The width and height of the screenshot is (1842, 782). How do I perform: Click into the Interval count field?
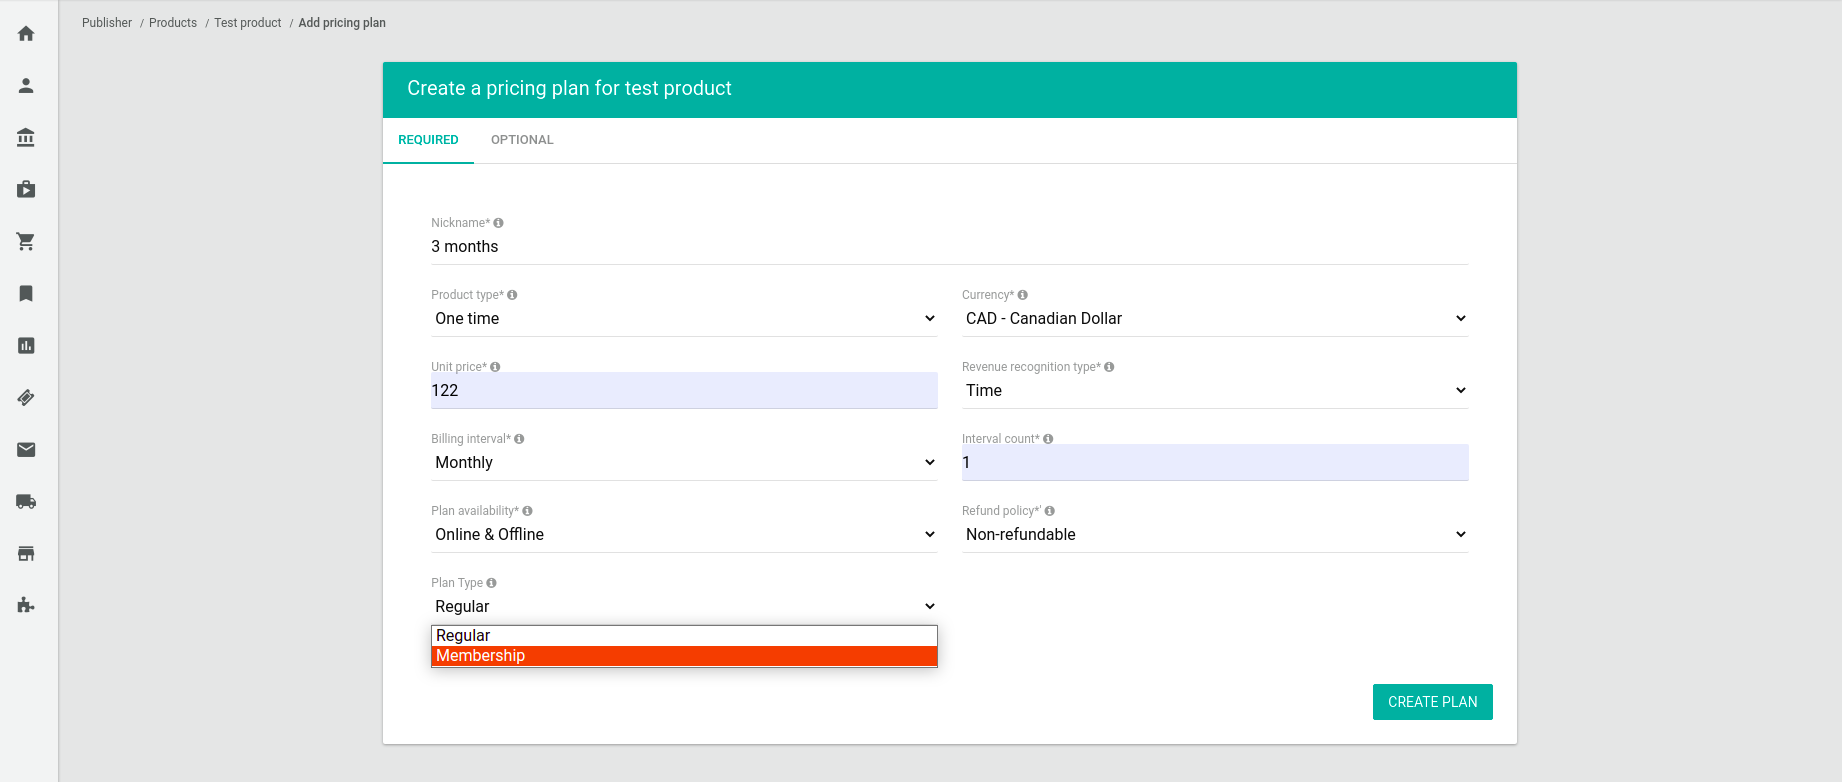(x=1215, y=463)
